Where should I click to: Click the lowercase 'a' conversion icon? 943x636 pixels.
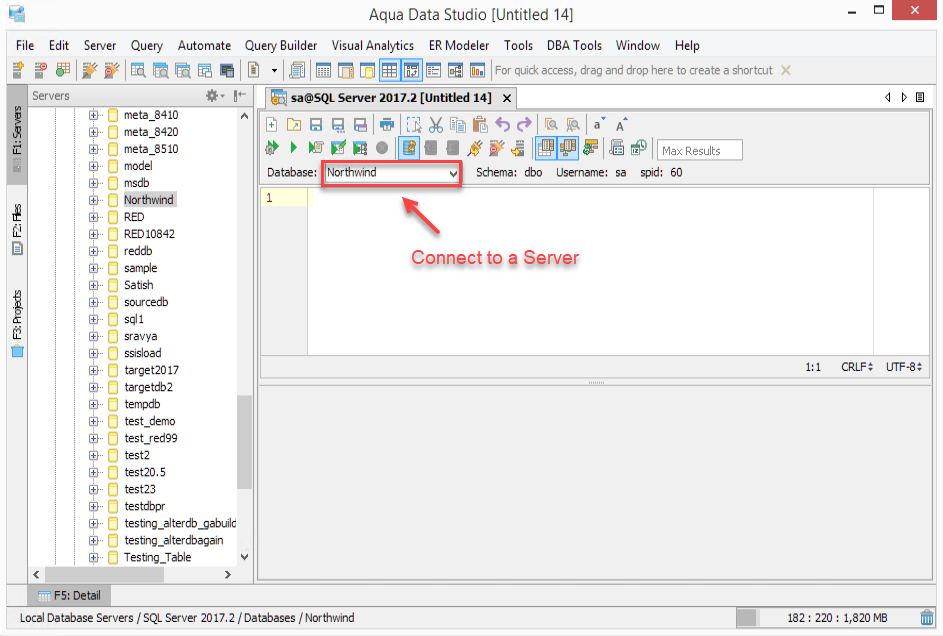click(x=598, y=124)
